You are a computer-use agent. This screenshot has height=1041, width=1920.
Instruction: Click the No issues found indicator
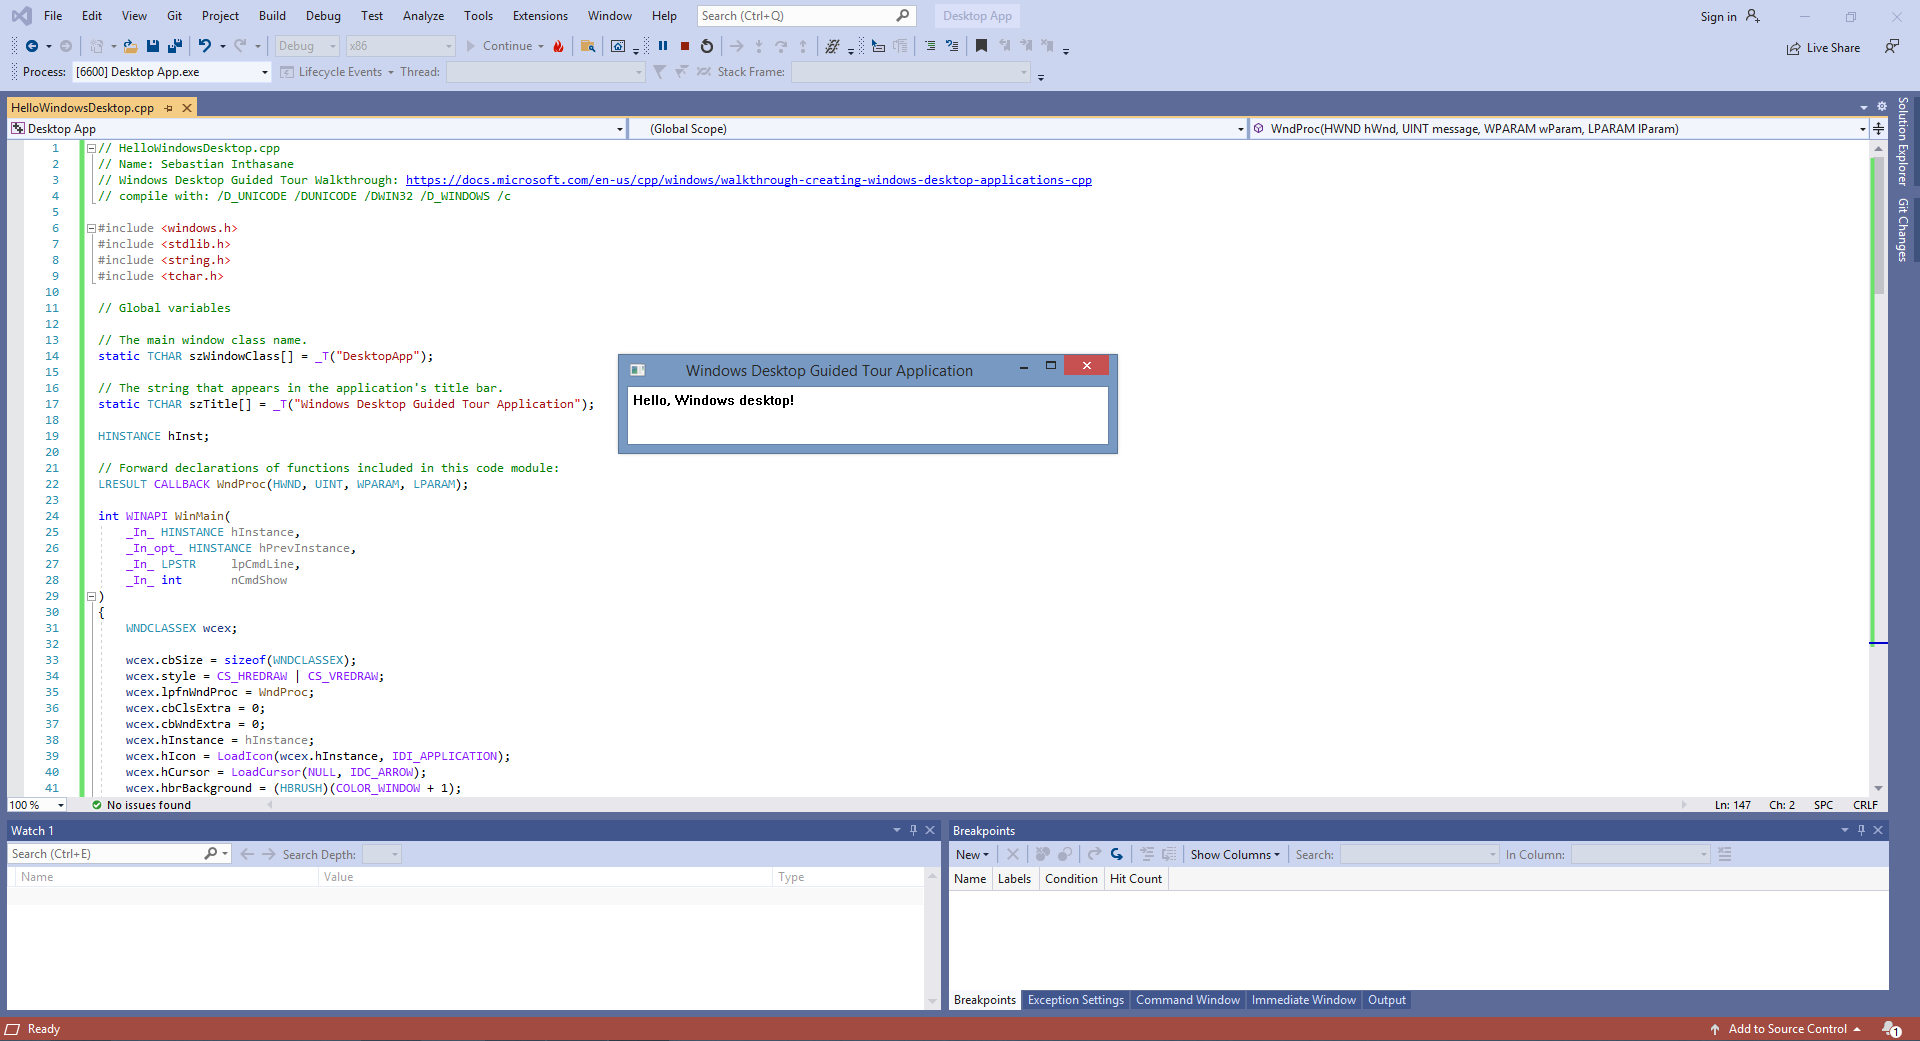tap(141, 805)
